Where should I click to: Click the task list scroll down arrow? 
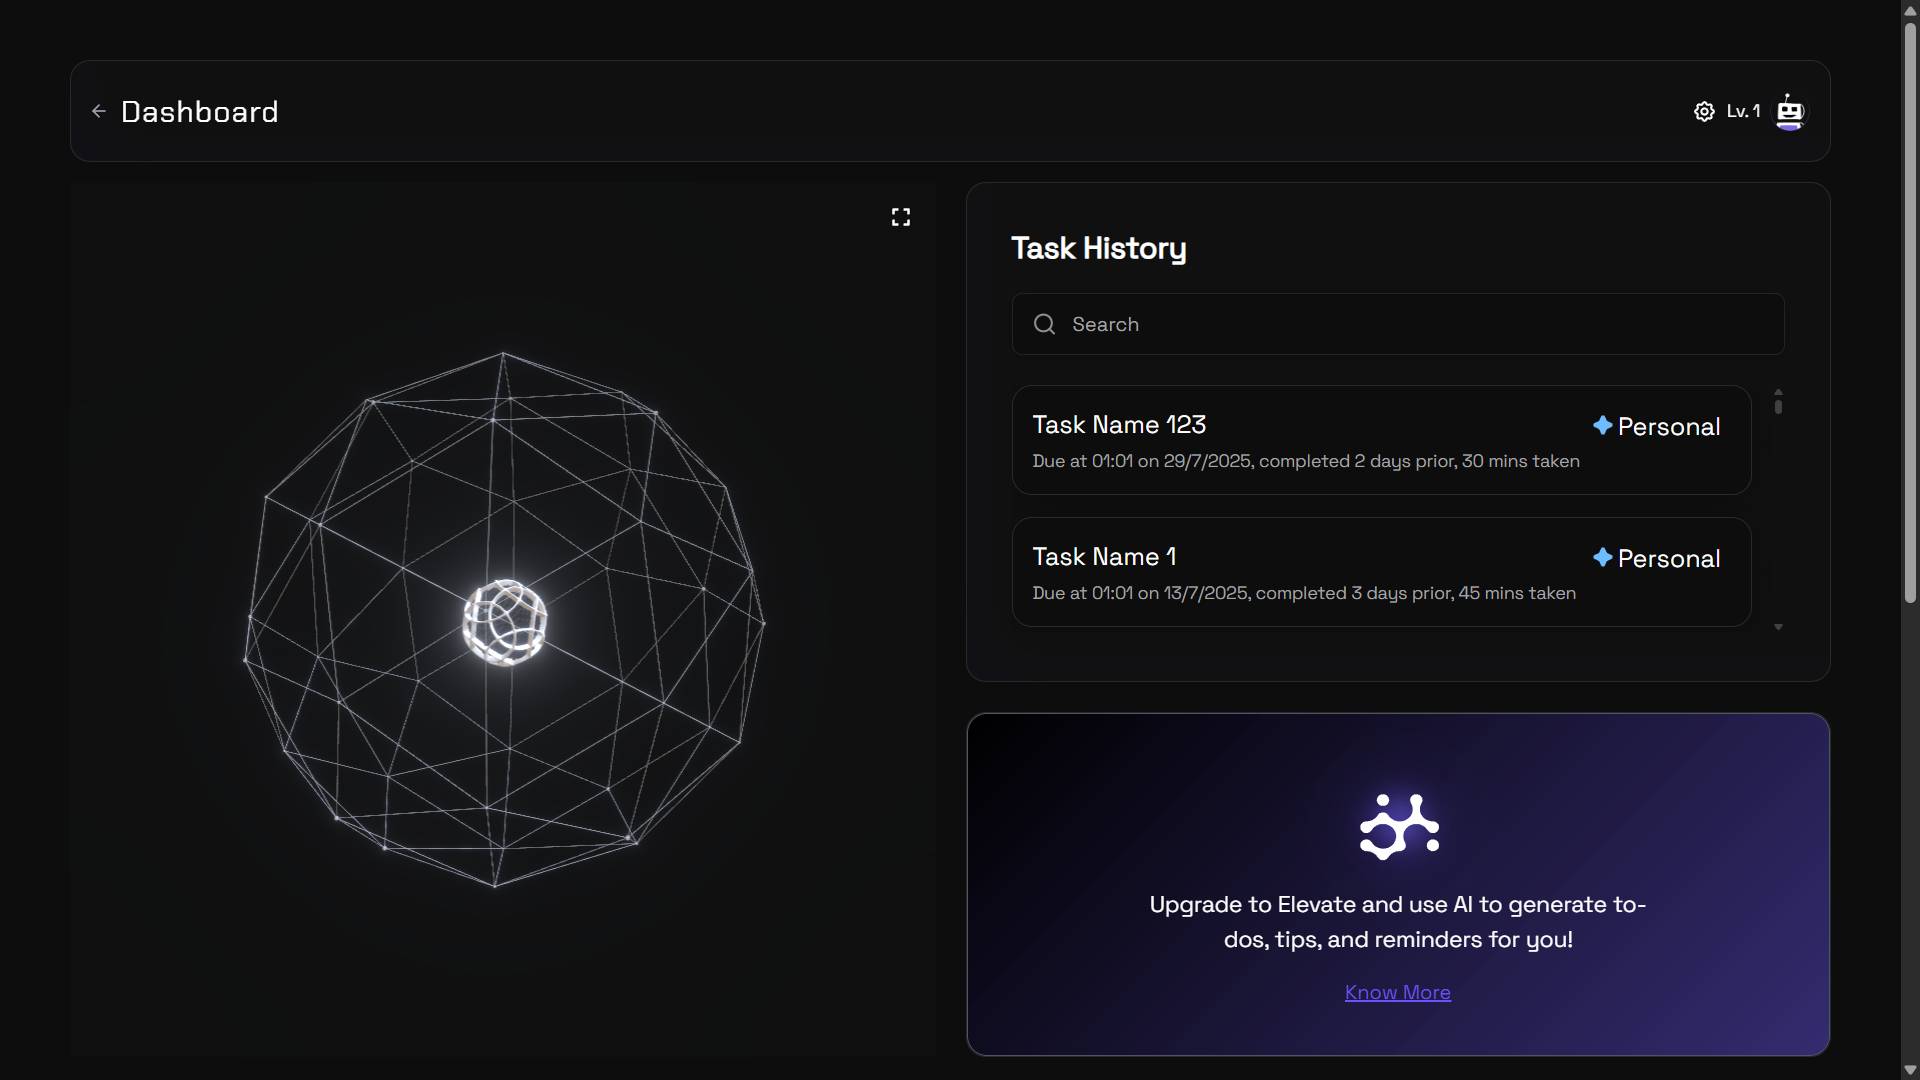click(1778, 627)
